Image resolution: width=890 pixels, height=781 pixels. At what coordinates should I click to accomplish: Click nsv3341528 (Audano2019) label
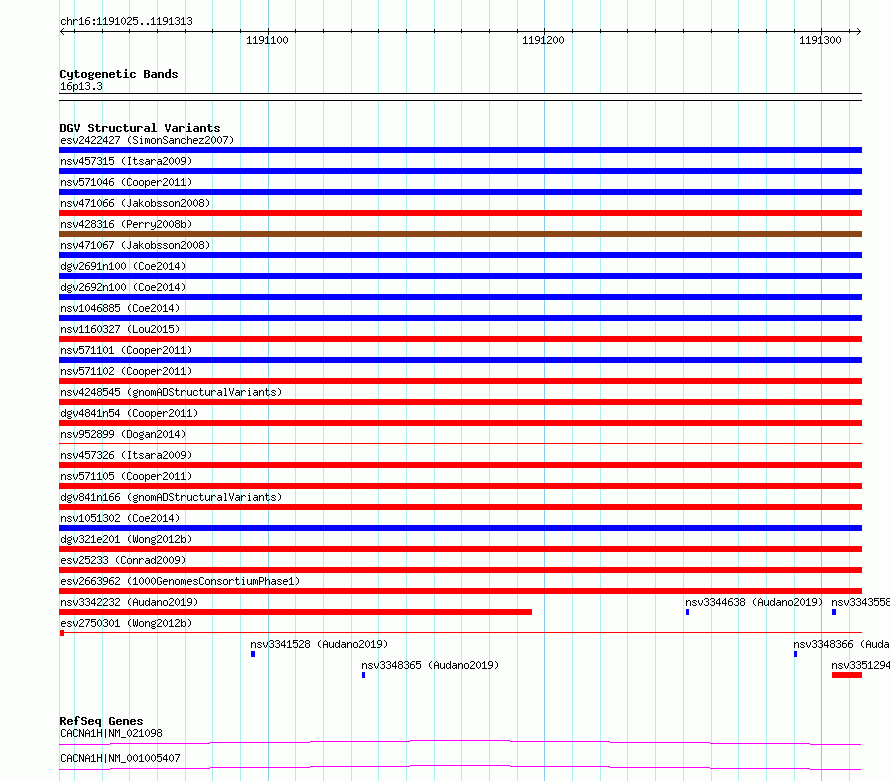pyautogui.click(x=319, y=644)
